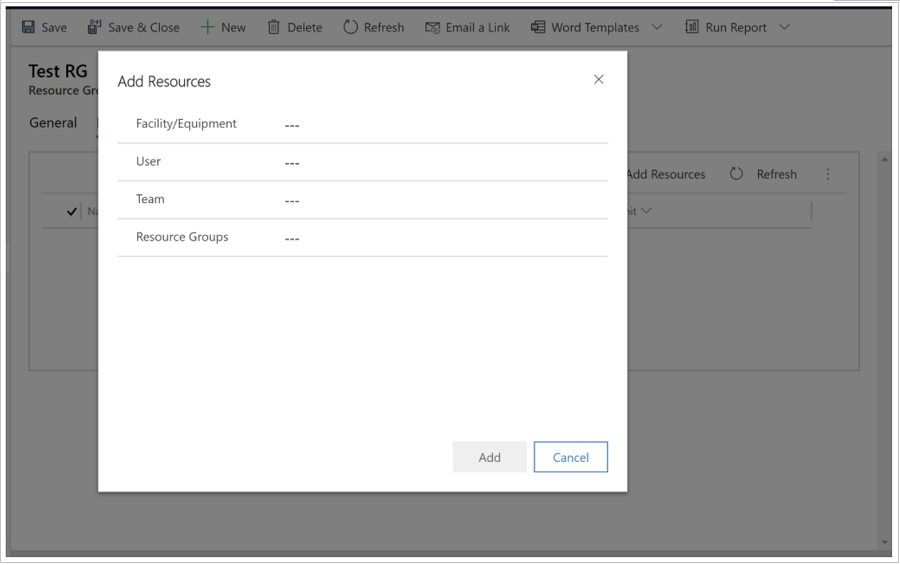
Task: Click the Email a Link envelope icon
Action: 432,28
